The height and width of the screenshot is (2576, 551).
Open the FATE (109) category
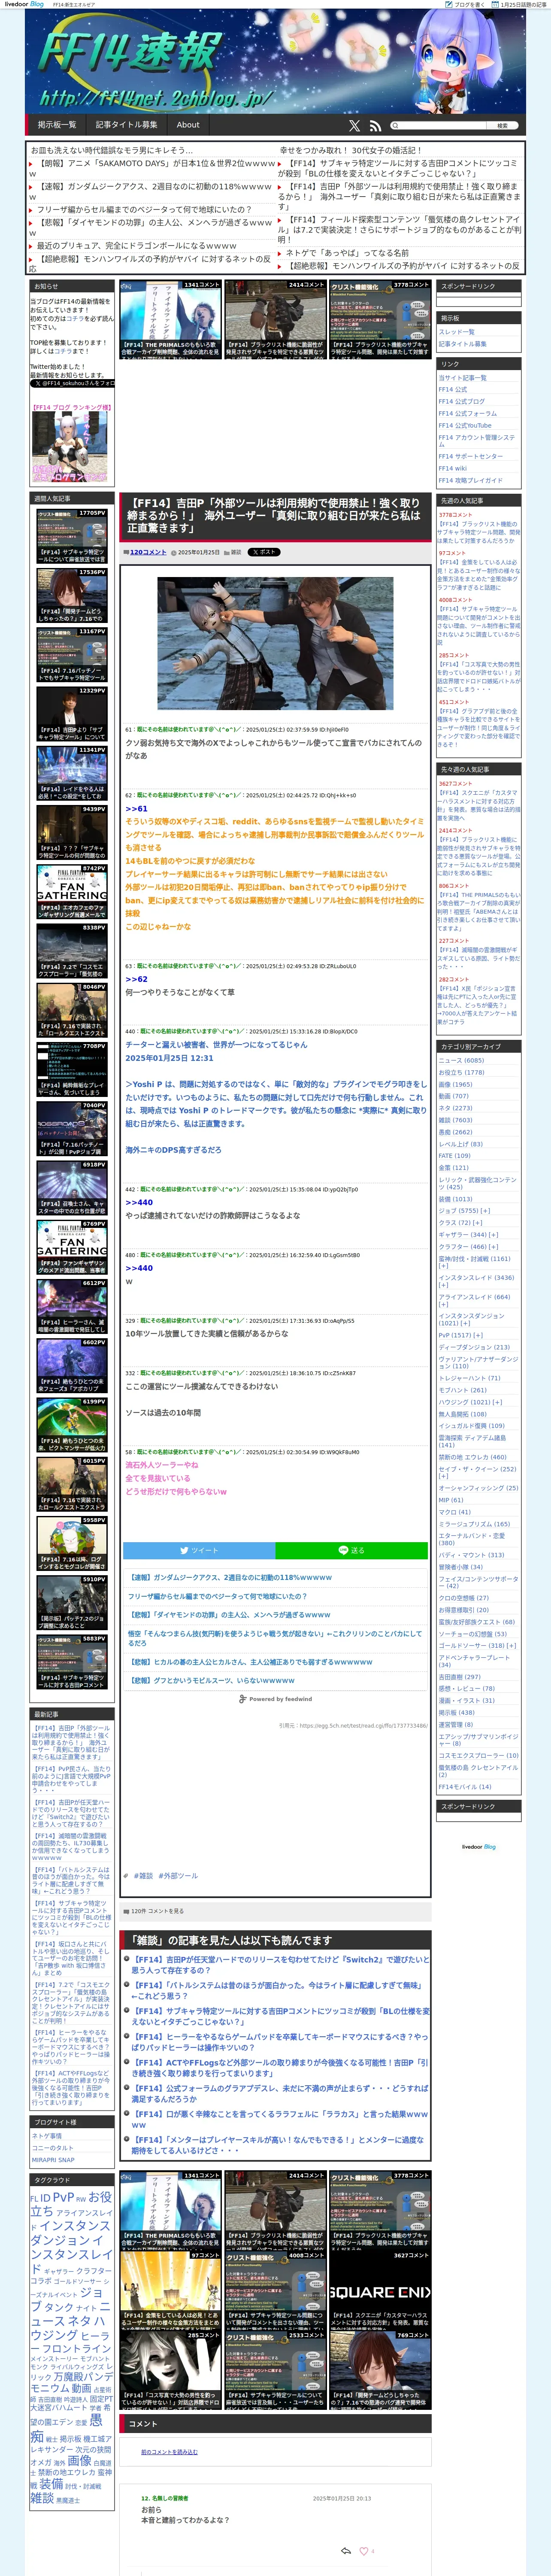click(x=453, y=1156)
